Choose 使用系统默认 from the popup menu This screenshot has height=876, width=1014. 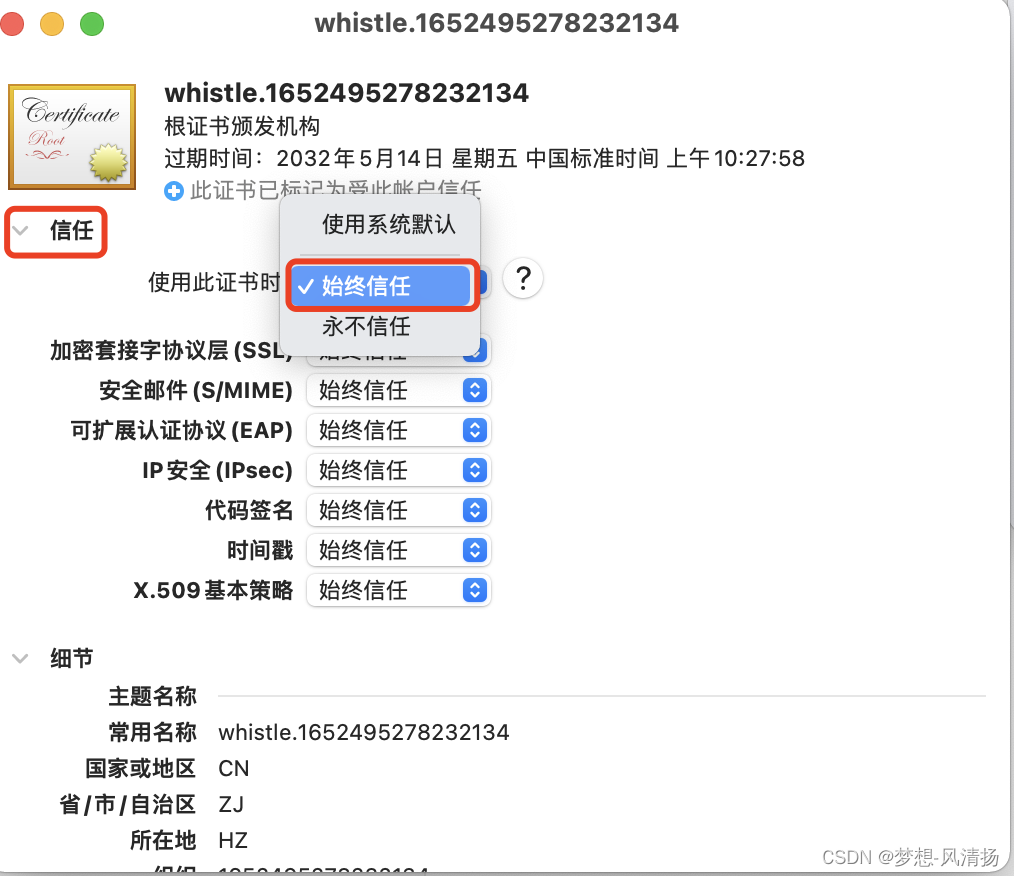(389, 224)
